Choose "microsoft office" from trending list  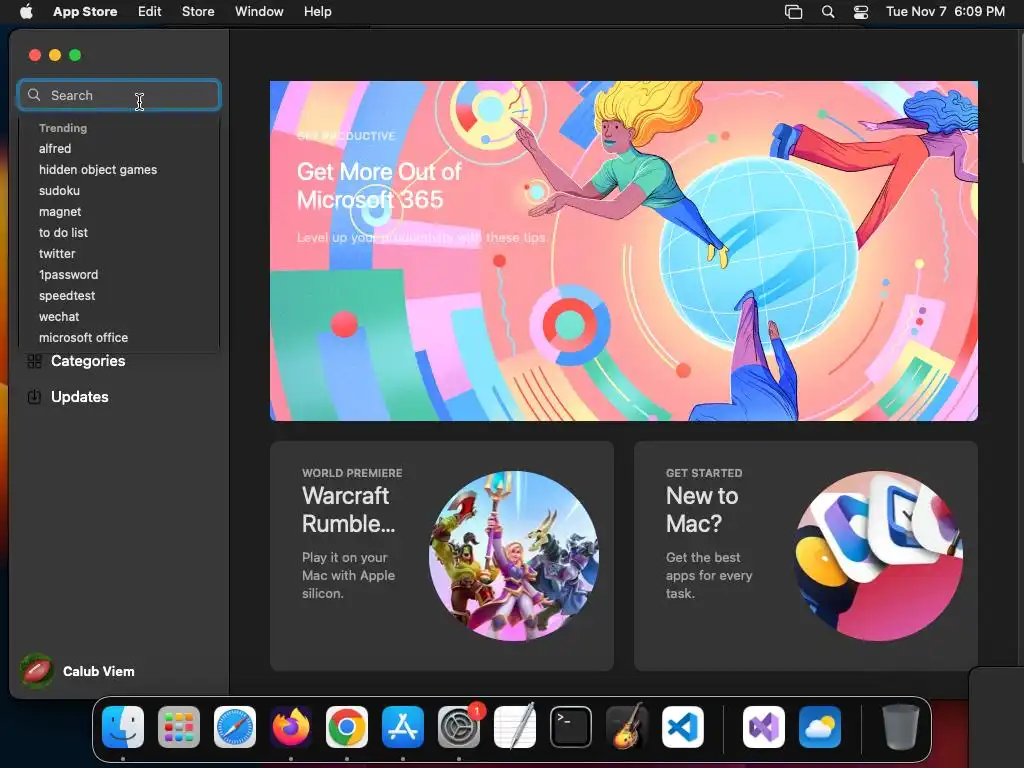pos(84,338)
